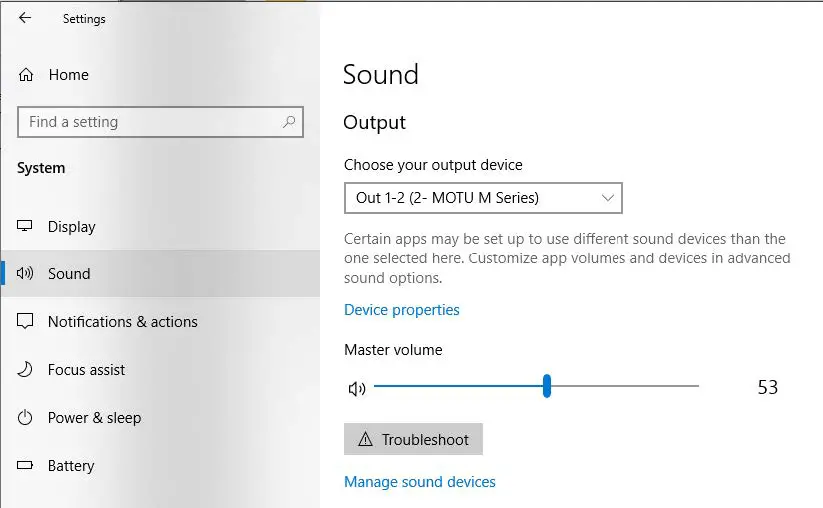Mute using master volume speaker icon
Image resolution: width=823 pixels, height=508 pixels.
click(x=357, y=389)
